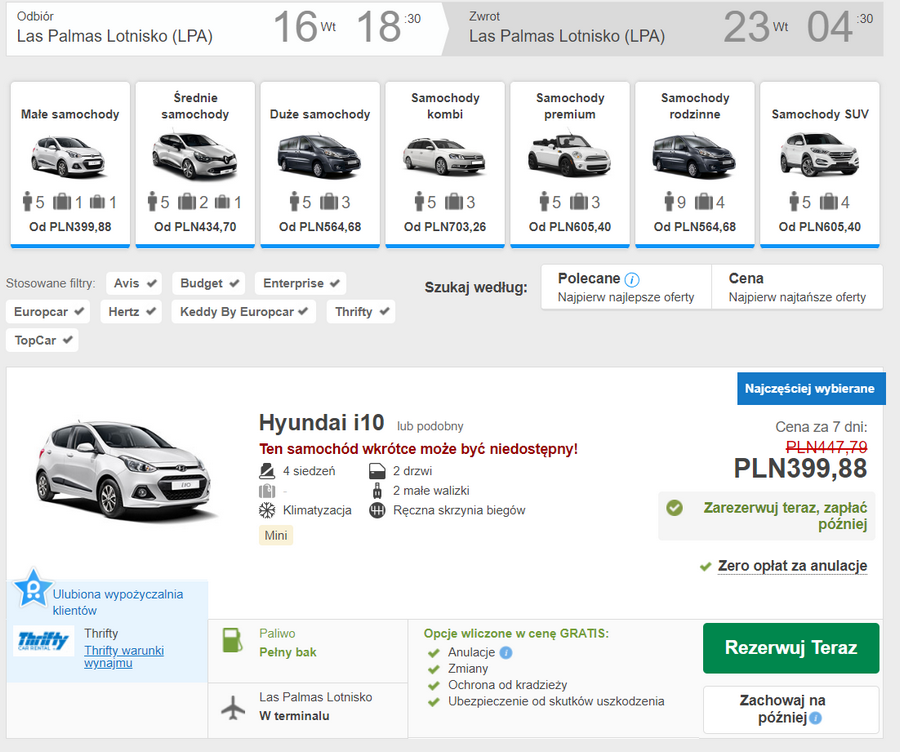This screenshot has height=752, width=900.
Task: Deselect the Hertz filter
Action: pos(131,312)
